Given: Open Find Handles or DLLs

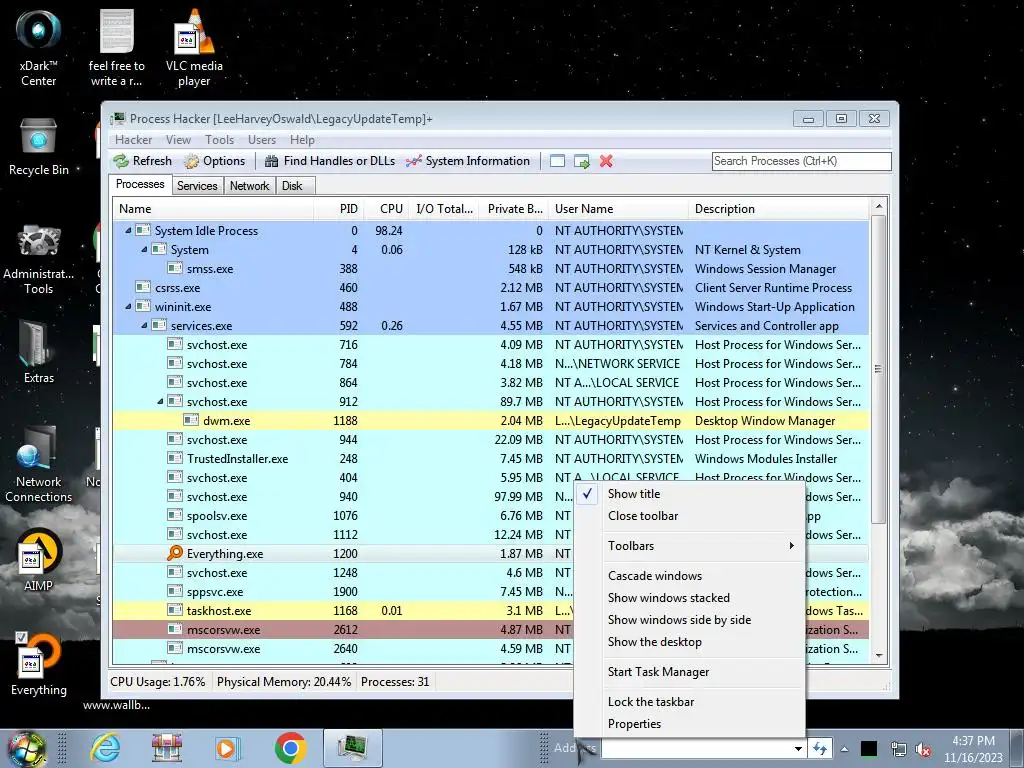Looking at the screenshot, I should tap(330, 161).
